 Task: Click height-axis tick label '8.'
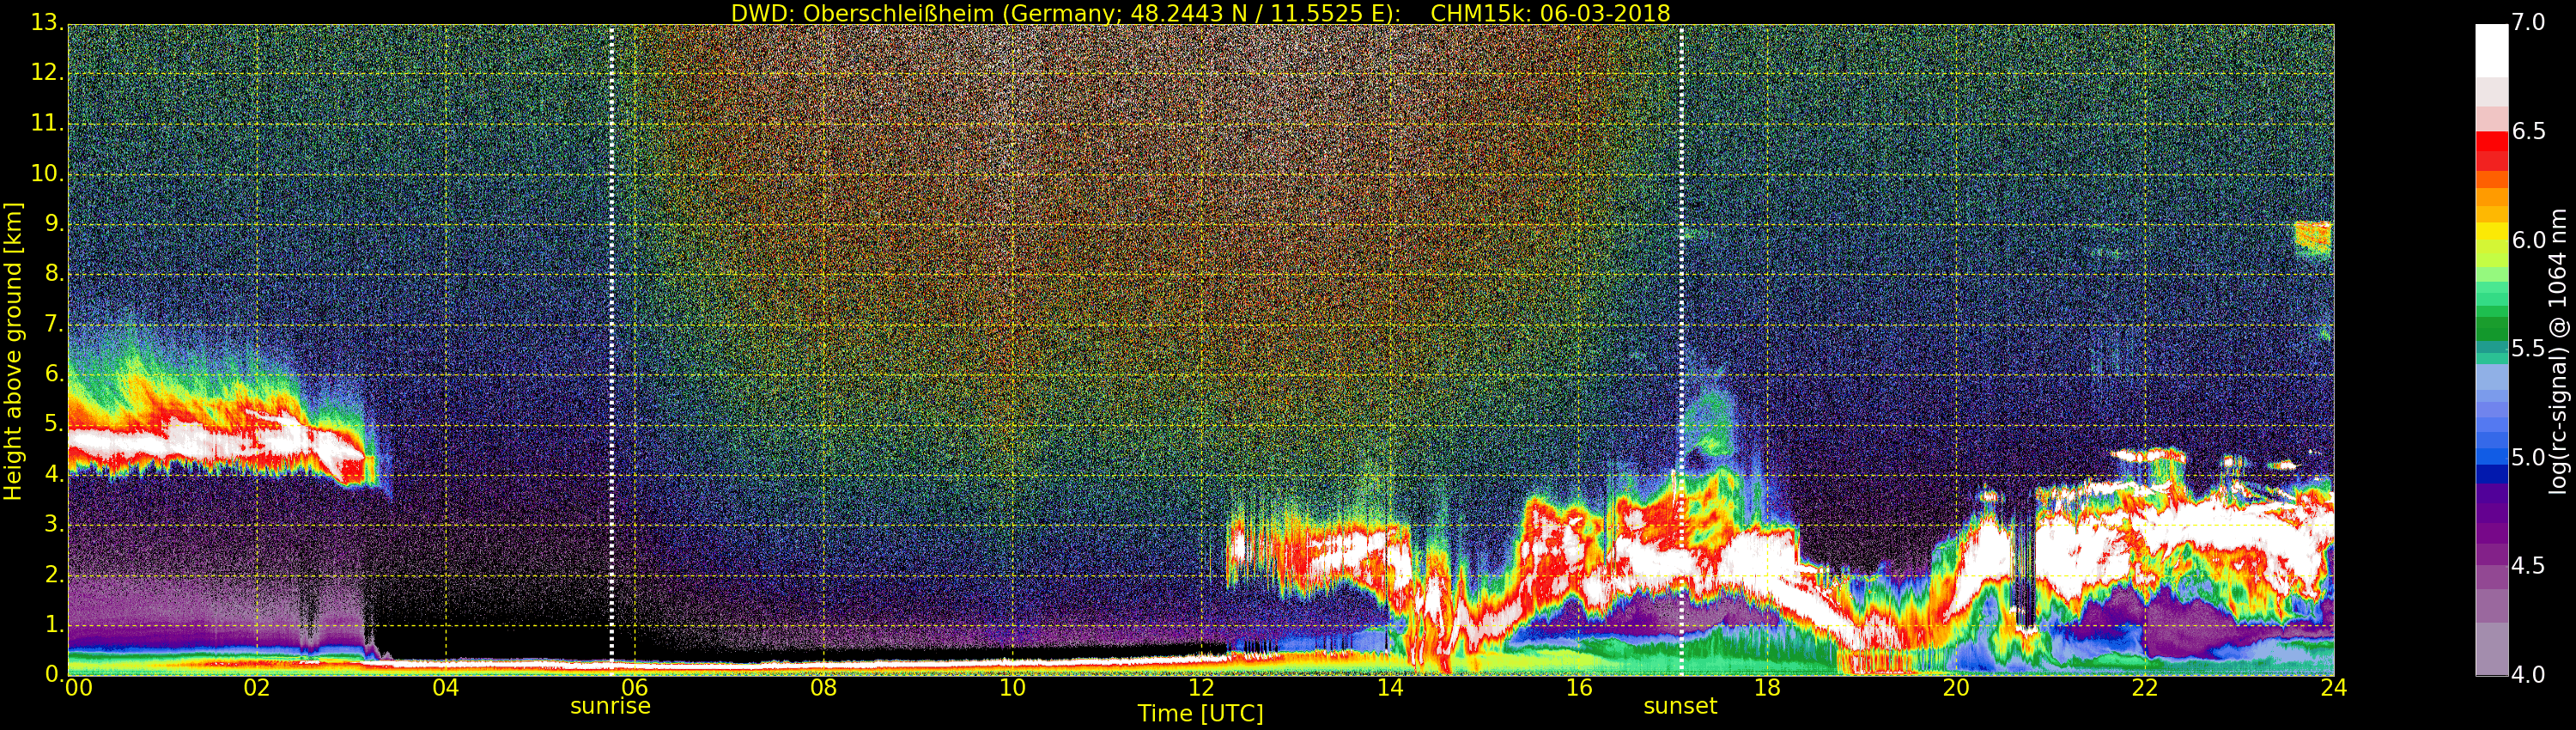click(54, 273)
